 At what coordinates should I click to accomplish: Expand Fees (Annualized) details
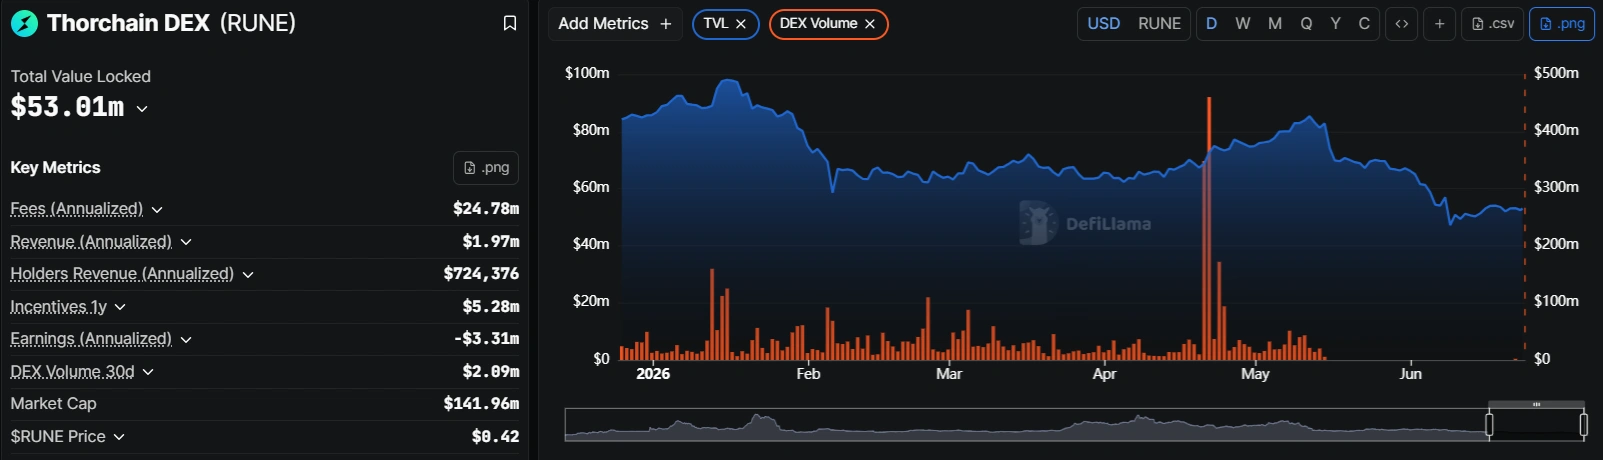click(x=157, y=210)
